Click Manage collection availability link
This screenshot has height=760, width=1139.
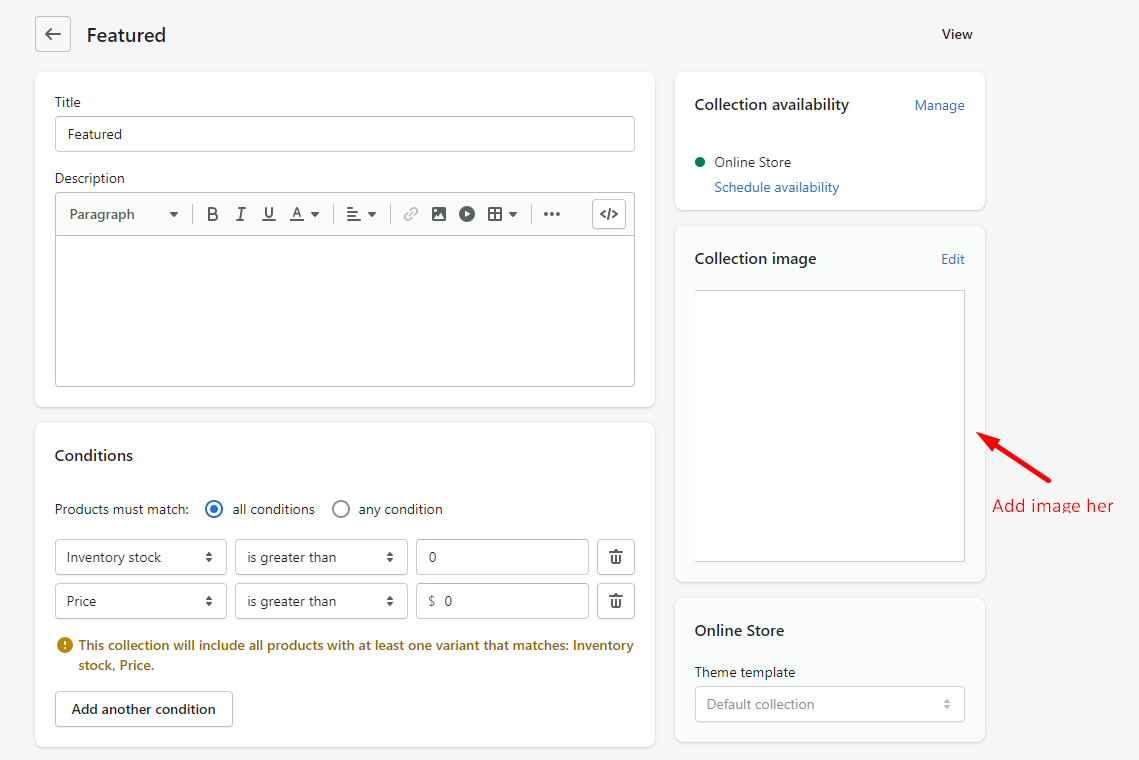click(x=939, y=105)
